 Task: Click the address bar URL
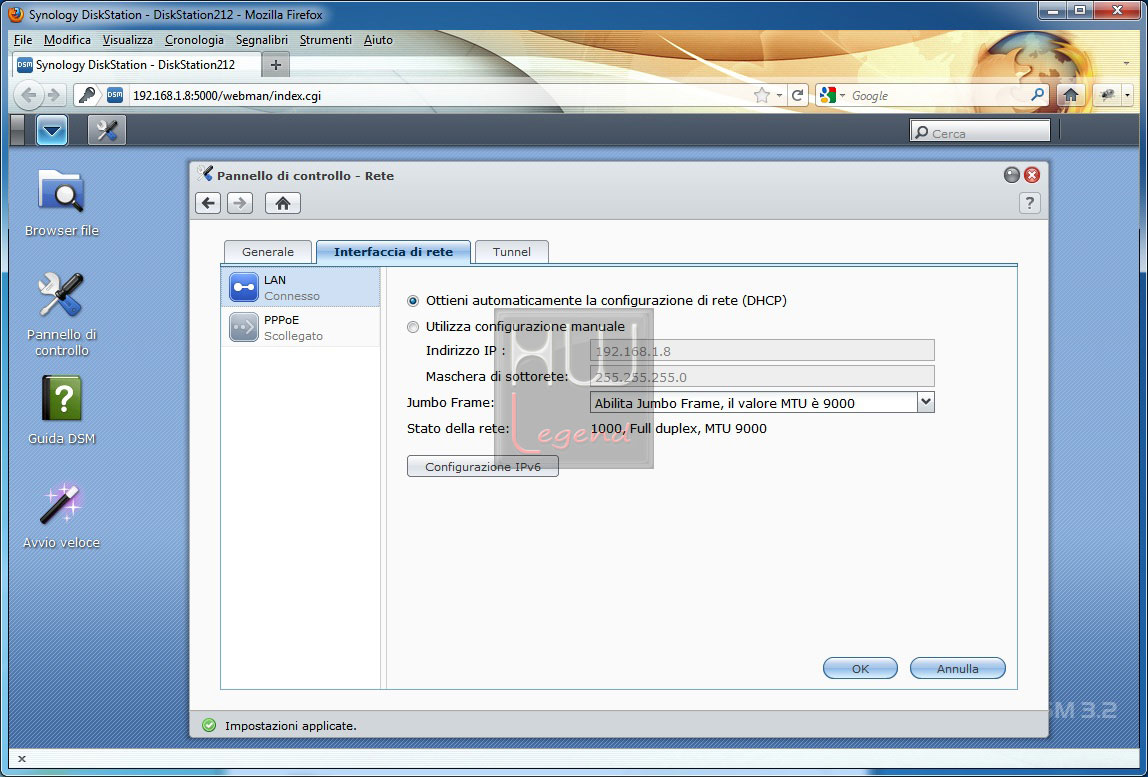[227, 96]
